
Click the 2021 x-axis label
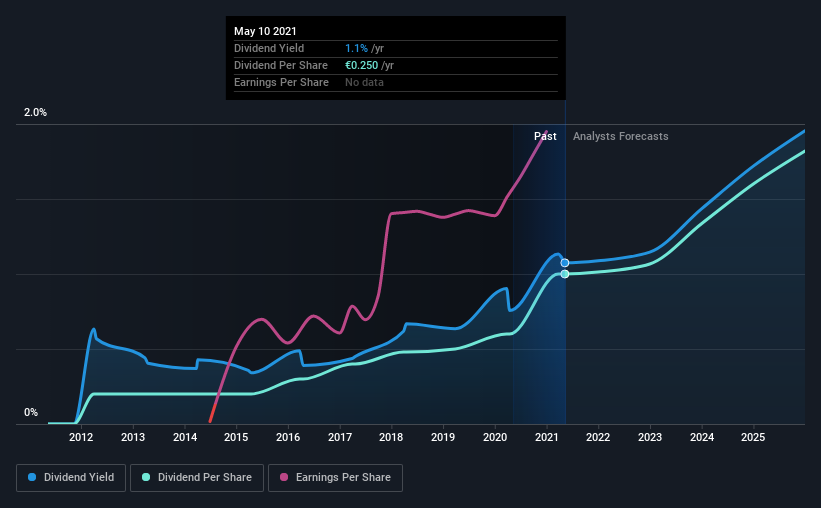point(547,437)
